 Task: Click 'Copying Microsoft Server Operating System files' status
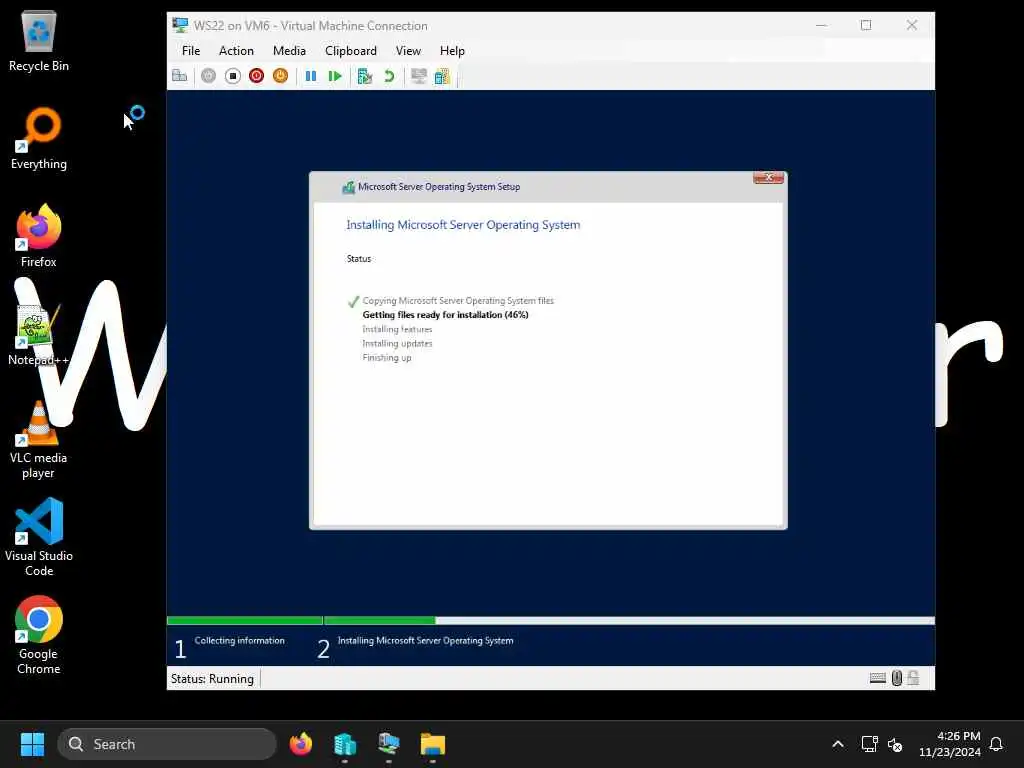click(458, 300)
